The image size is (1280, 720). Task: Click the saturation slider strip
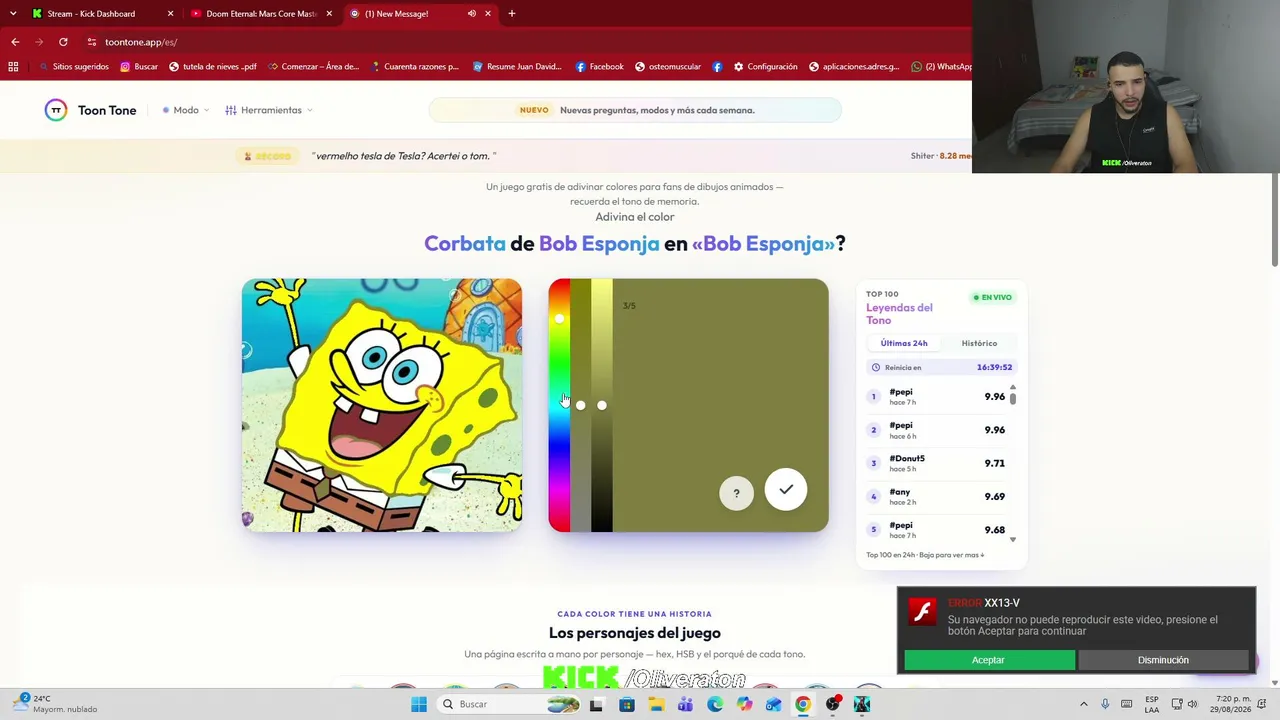[580, 405]
